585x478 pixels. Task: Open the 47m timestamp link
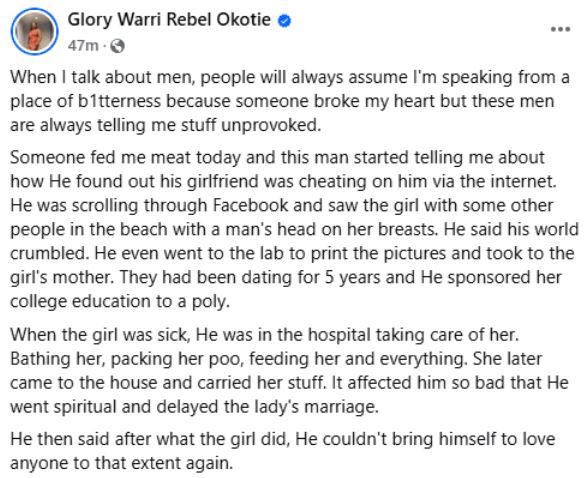83,46
